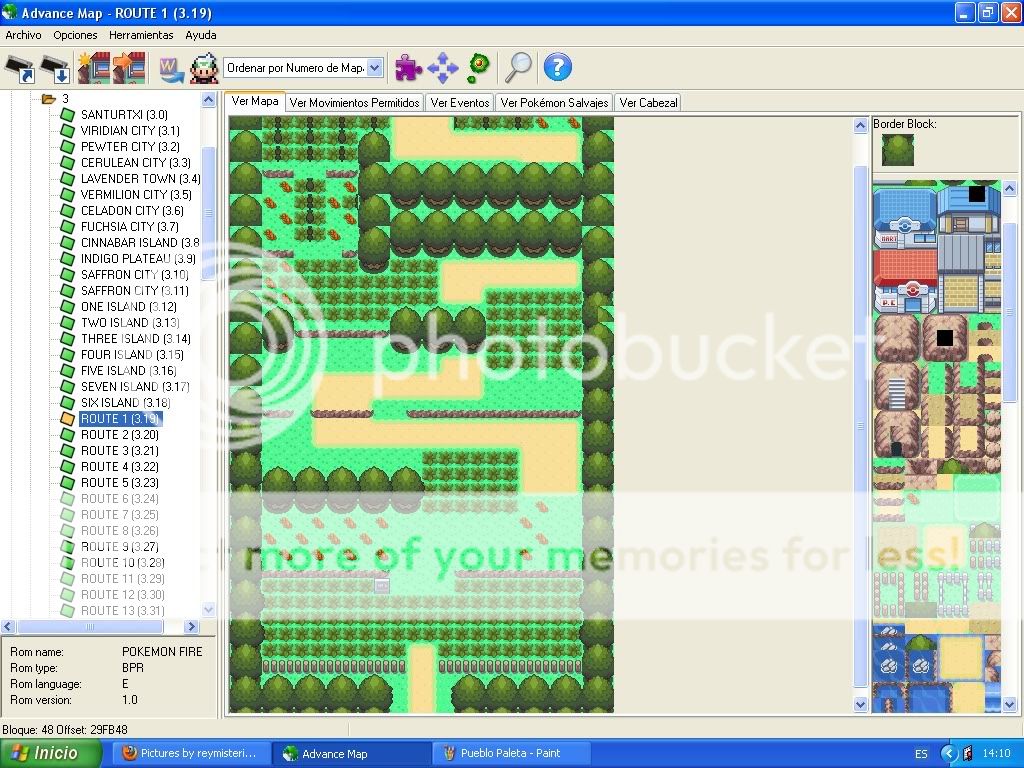1024x768 pixels.
Task: Switch to Pueblo Paleta - Paint taskbar window
Action: coord(511,753)
